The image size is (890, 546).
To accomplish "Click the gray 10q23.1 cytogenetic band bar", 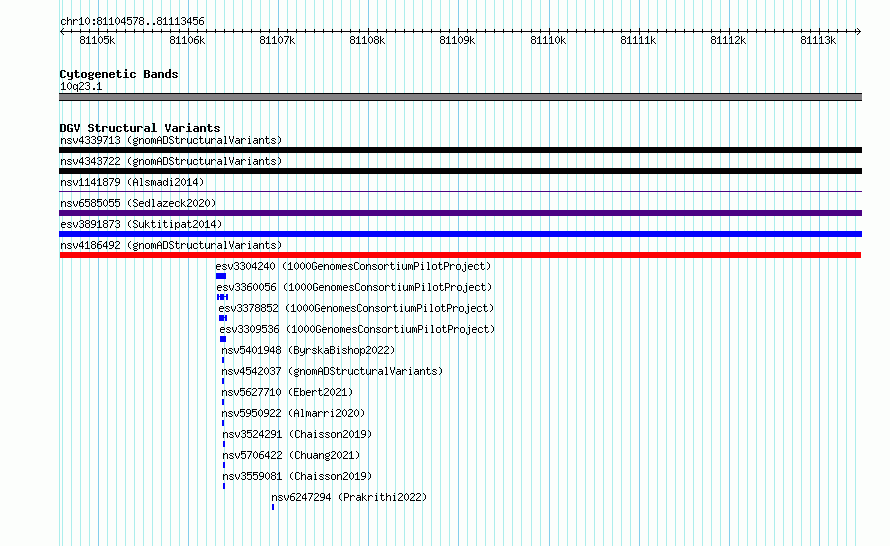I will click(x=460, y=97).
